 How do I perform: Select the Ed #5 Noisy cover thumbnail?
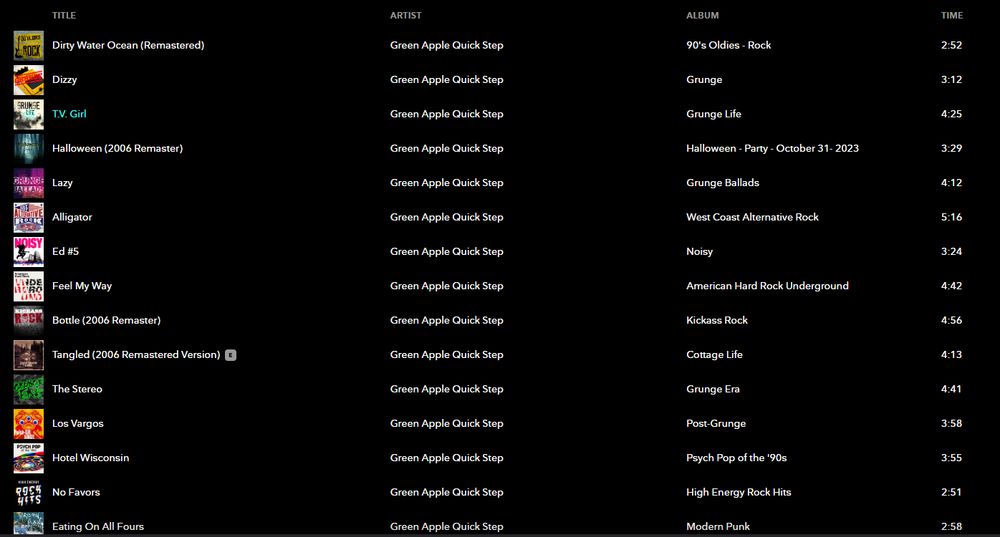point(29,252)
